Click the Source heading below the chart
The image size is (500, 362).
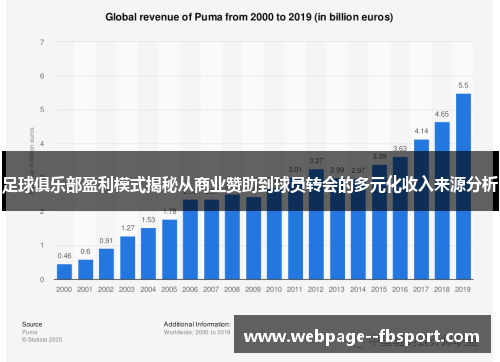(x=32, y=324)
